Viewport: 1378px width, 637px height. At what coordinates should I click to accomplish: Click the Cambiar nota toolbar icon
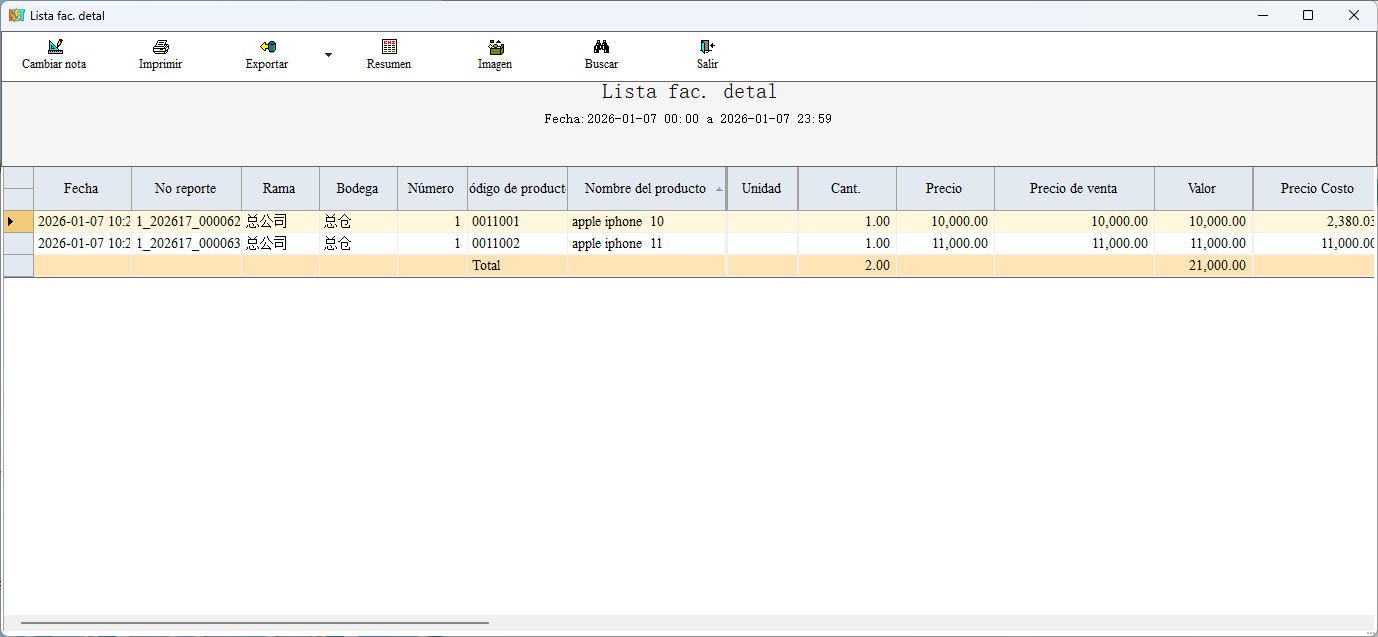coord(54,47)
